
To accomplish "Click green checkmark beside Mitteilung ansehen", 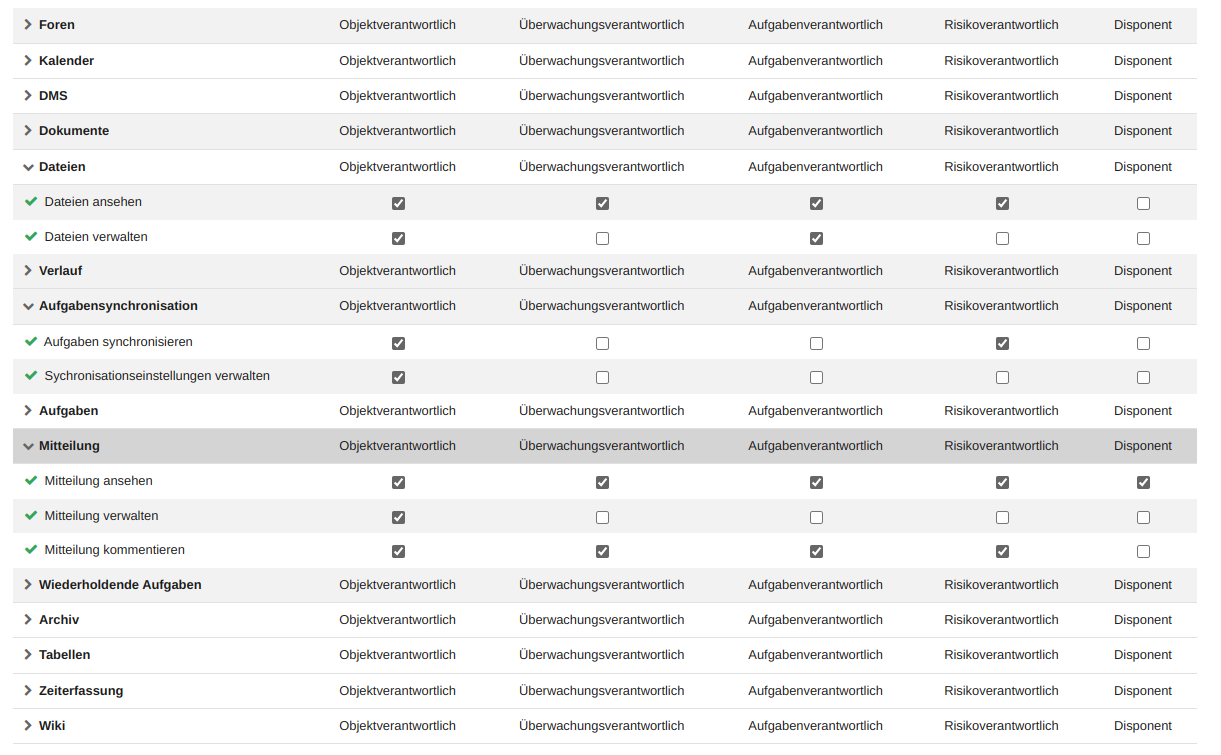I will point(31,481).
